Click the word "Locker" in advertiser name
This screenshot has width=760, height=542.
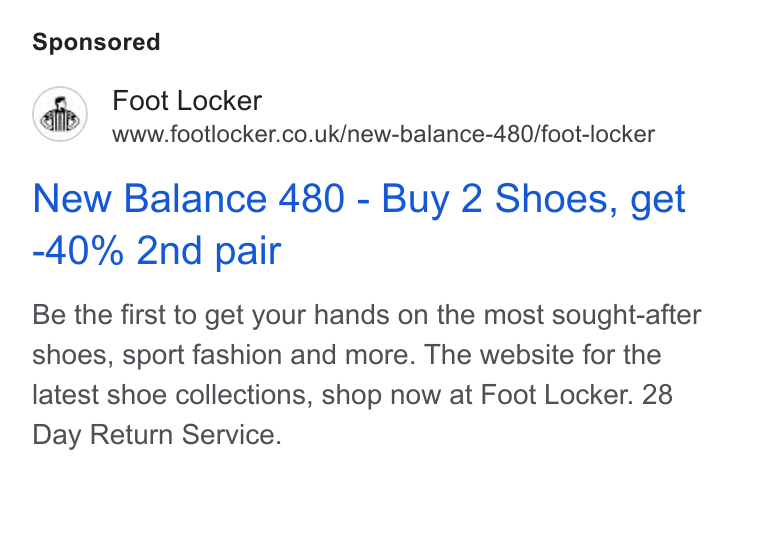click(x=220, y=100)
